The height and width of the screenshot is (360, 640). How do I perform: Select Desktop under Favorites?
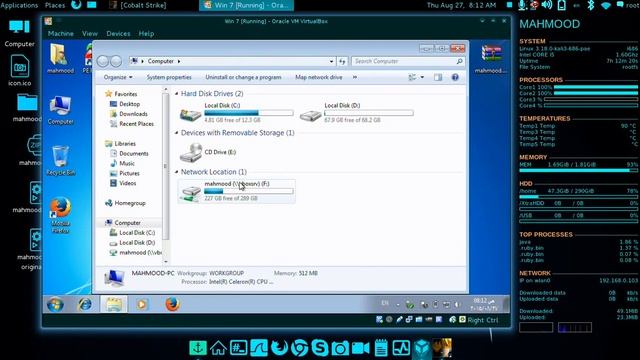pyautogui.click(x=129, y=104)
